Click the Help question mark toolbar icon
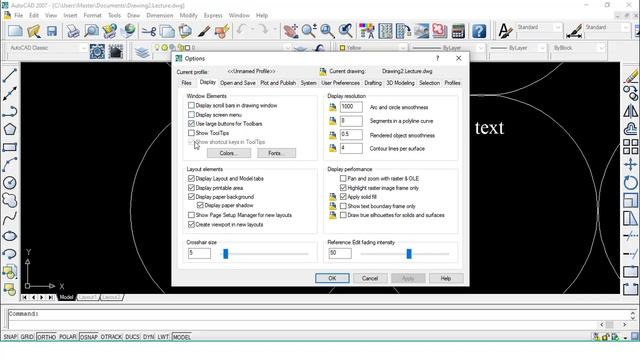The image size is (640, 360). pyautogui.click(x=479, y=31)
